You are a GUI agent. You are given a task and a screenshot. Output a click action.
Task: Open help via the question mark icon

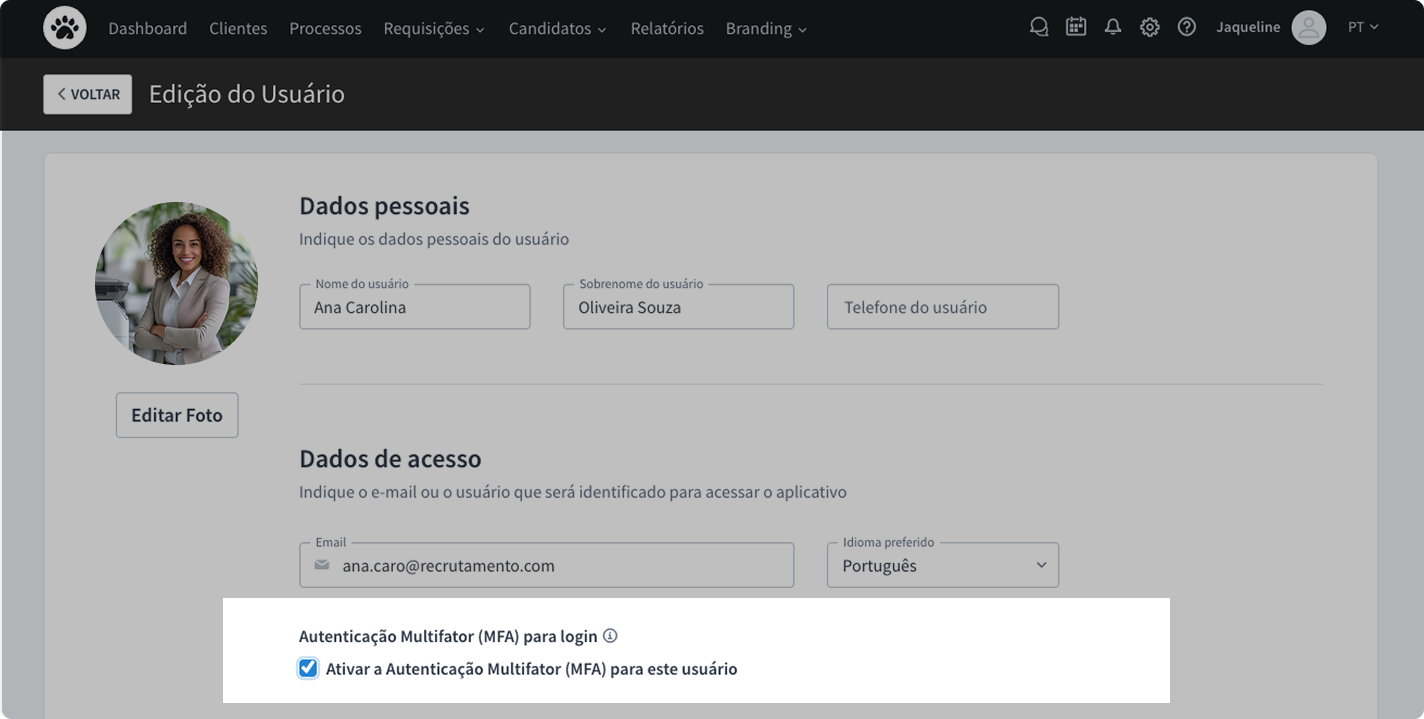[x=1186, y=27]
